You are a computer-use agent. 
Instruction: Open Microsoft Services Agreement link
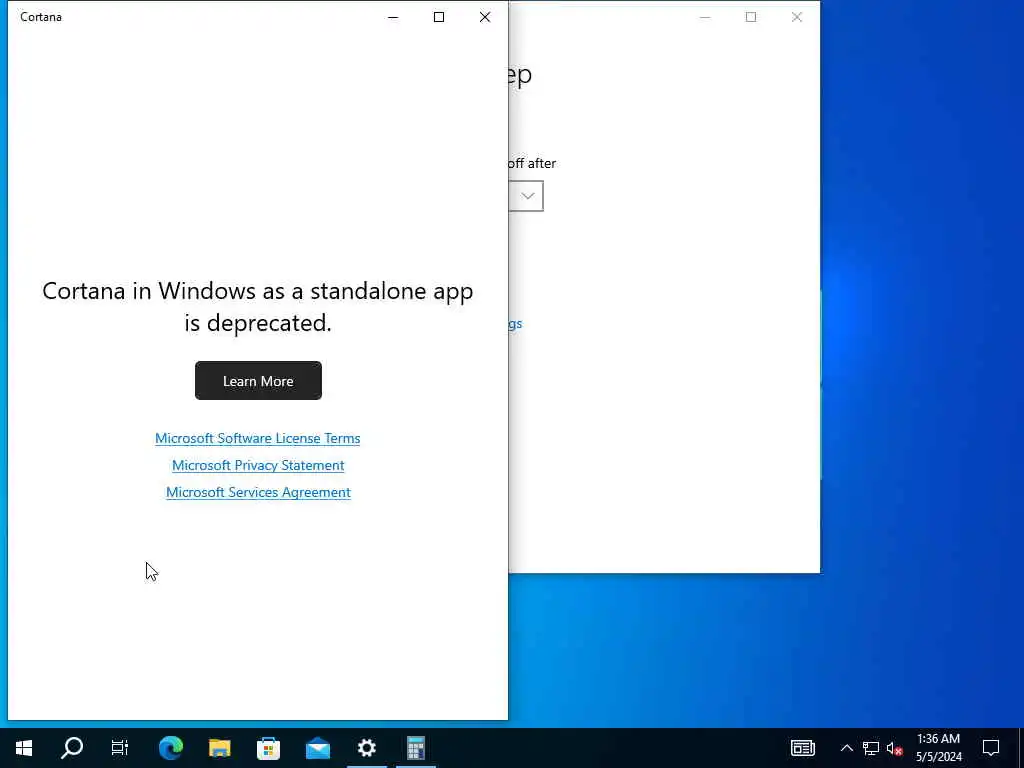(x=258, y=492)
